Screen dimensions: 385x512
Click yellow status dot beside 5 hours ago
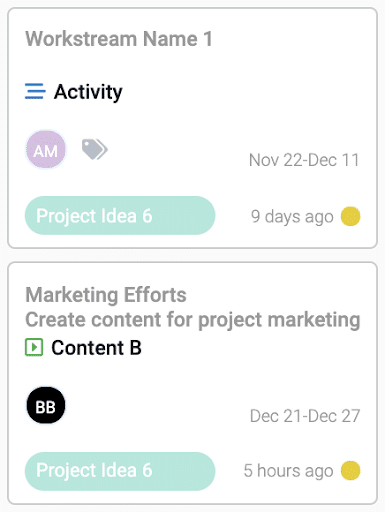point(350,470)
